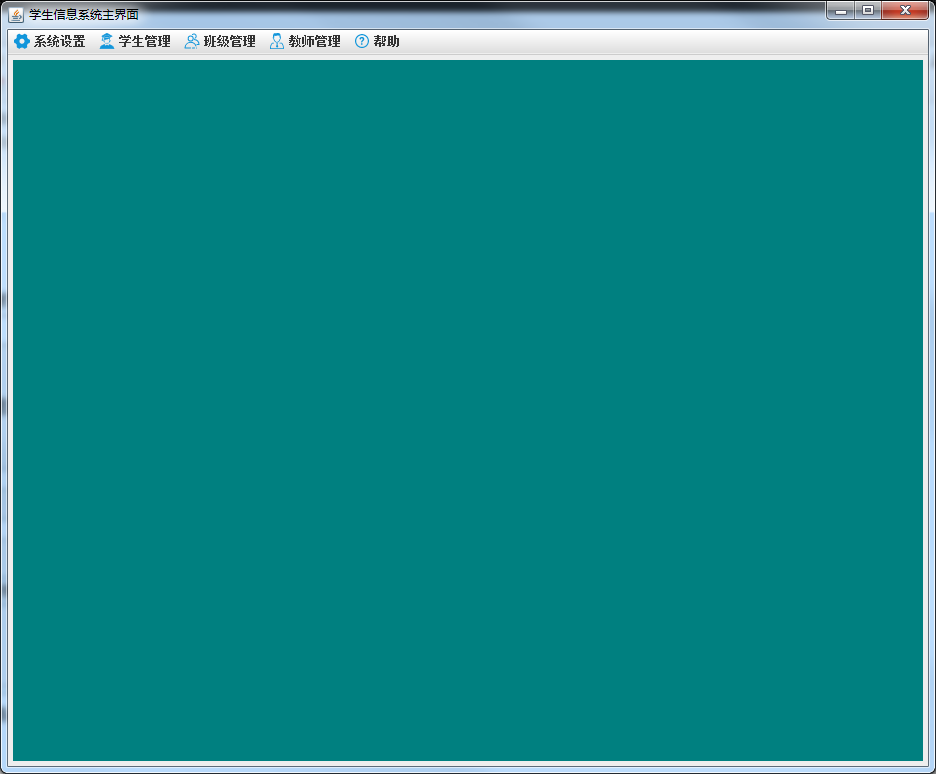936x774 pixels.
Task: Maximize the 学生信息系统 window
Action: pos(868,10)
